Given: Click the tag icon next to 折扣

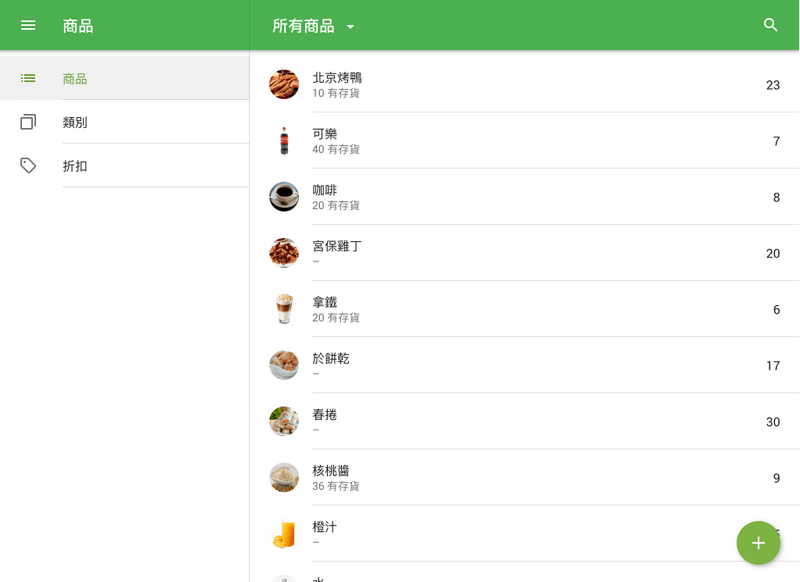Looking at the screenshot, I should [x=28, y=165].
